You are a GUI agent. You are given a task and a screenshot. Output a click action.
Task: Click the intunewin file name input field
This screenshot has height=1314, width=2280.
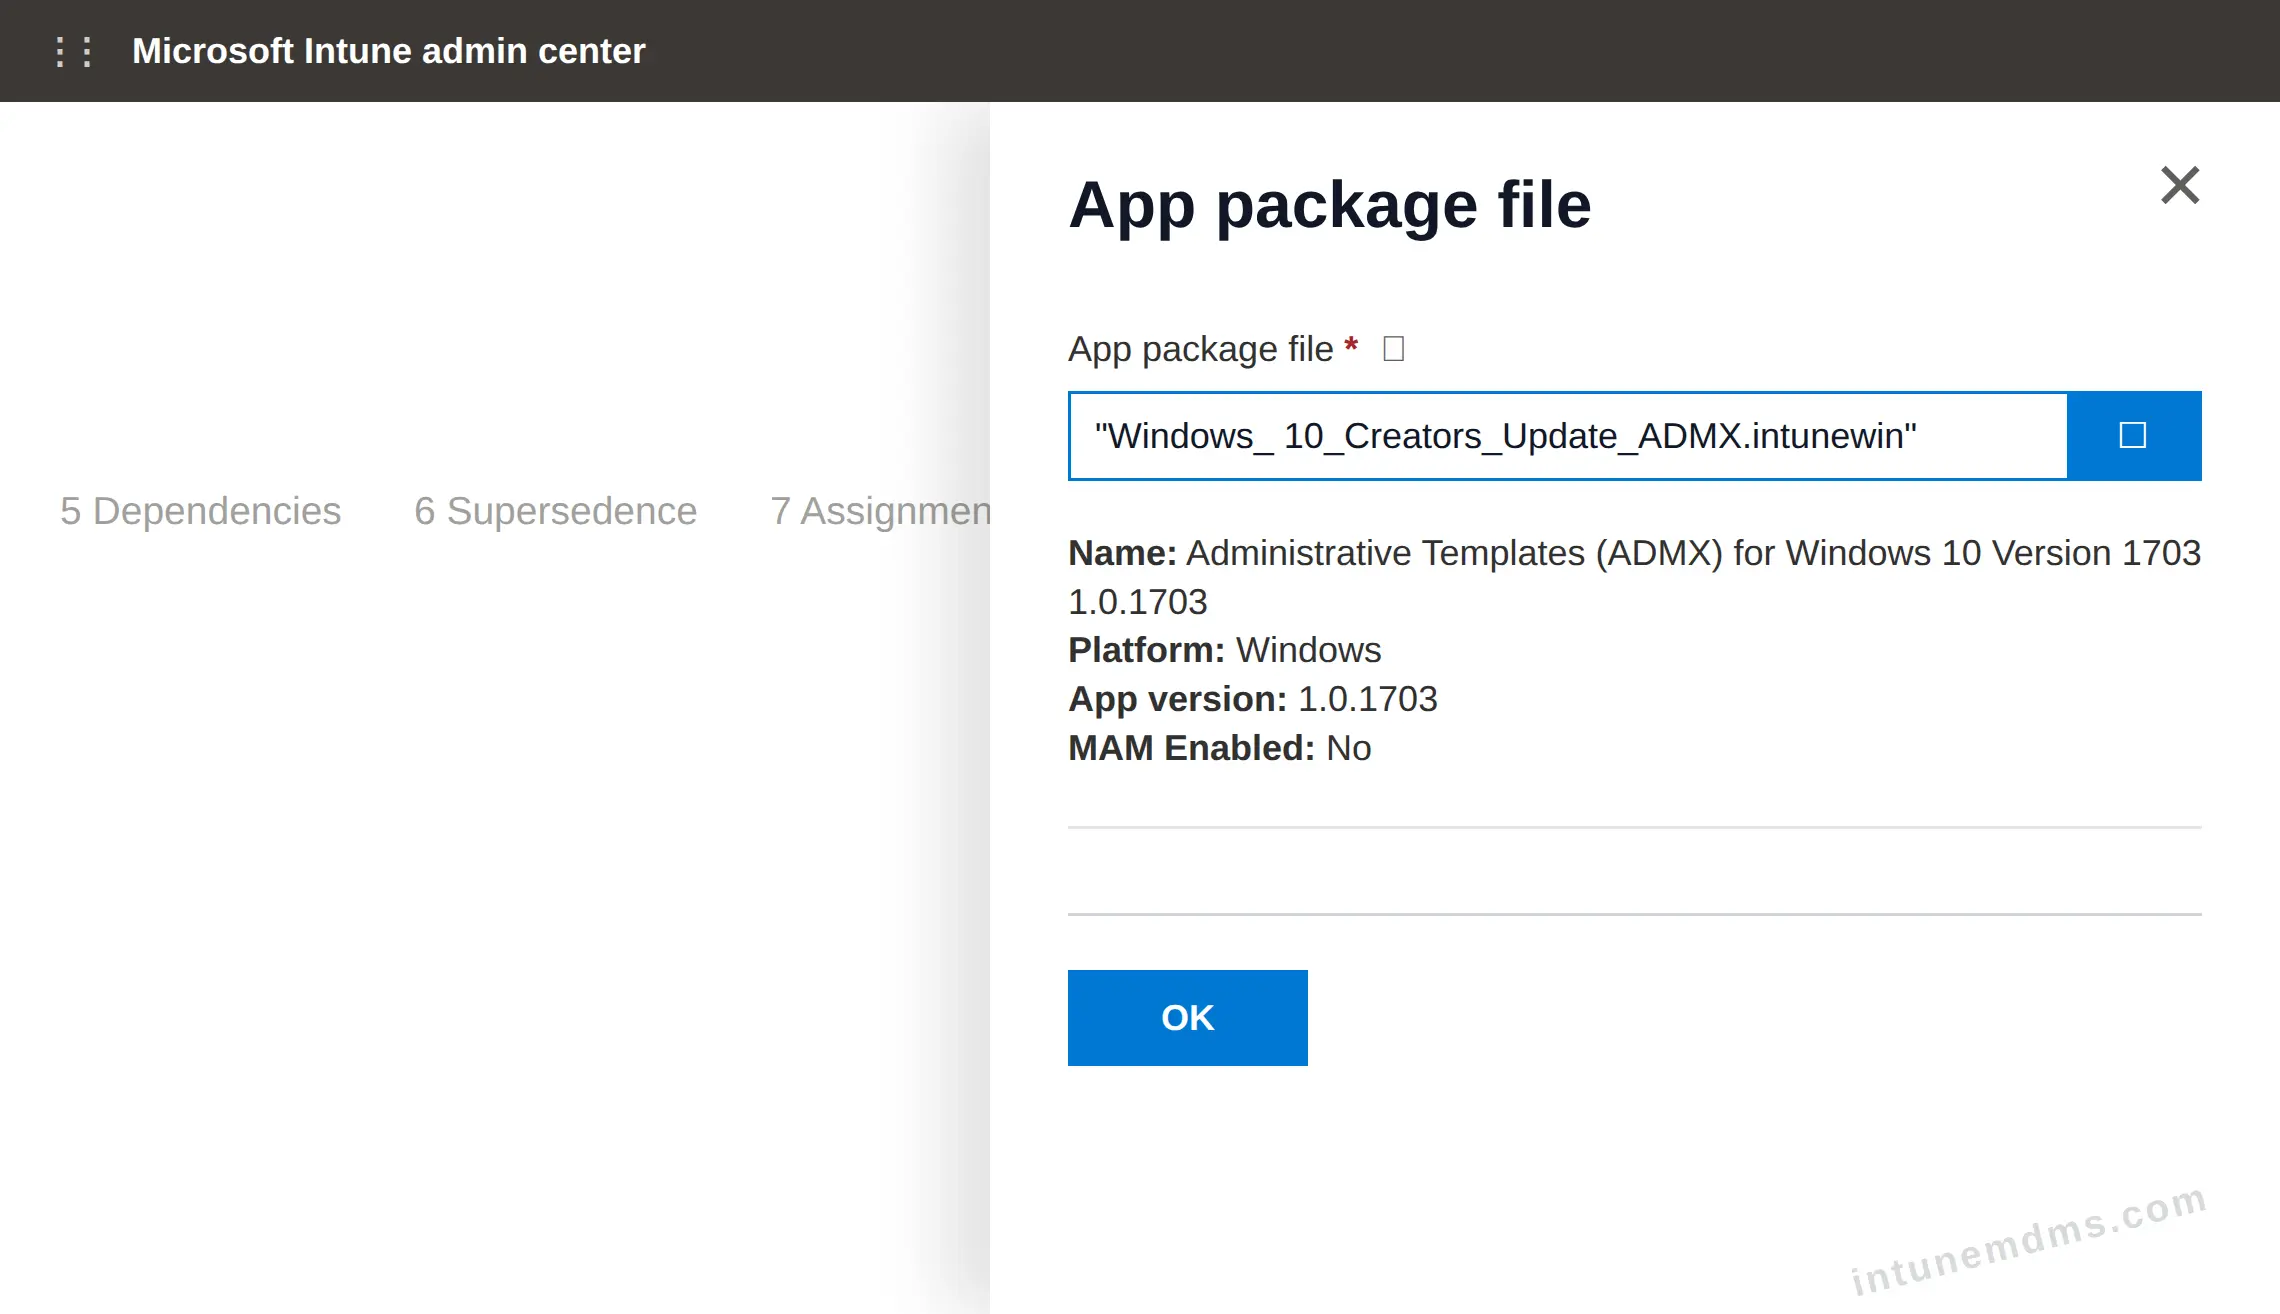(1568, 436)
